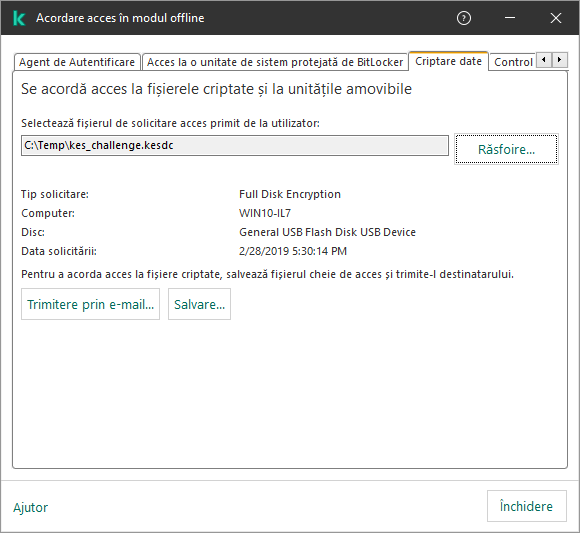Viewport: 580px width, 533px height.
Task: Minimize the offline access window
Action: 510,18
